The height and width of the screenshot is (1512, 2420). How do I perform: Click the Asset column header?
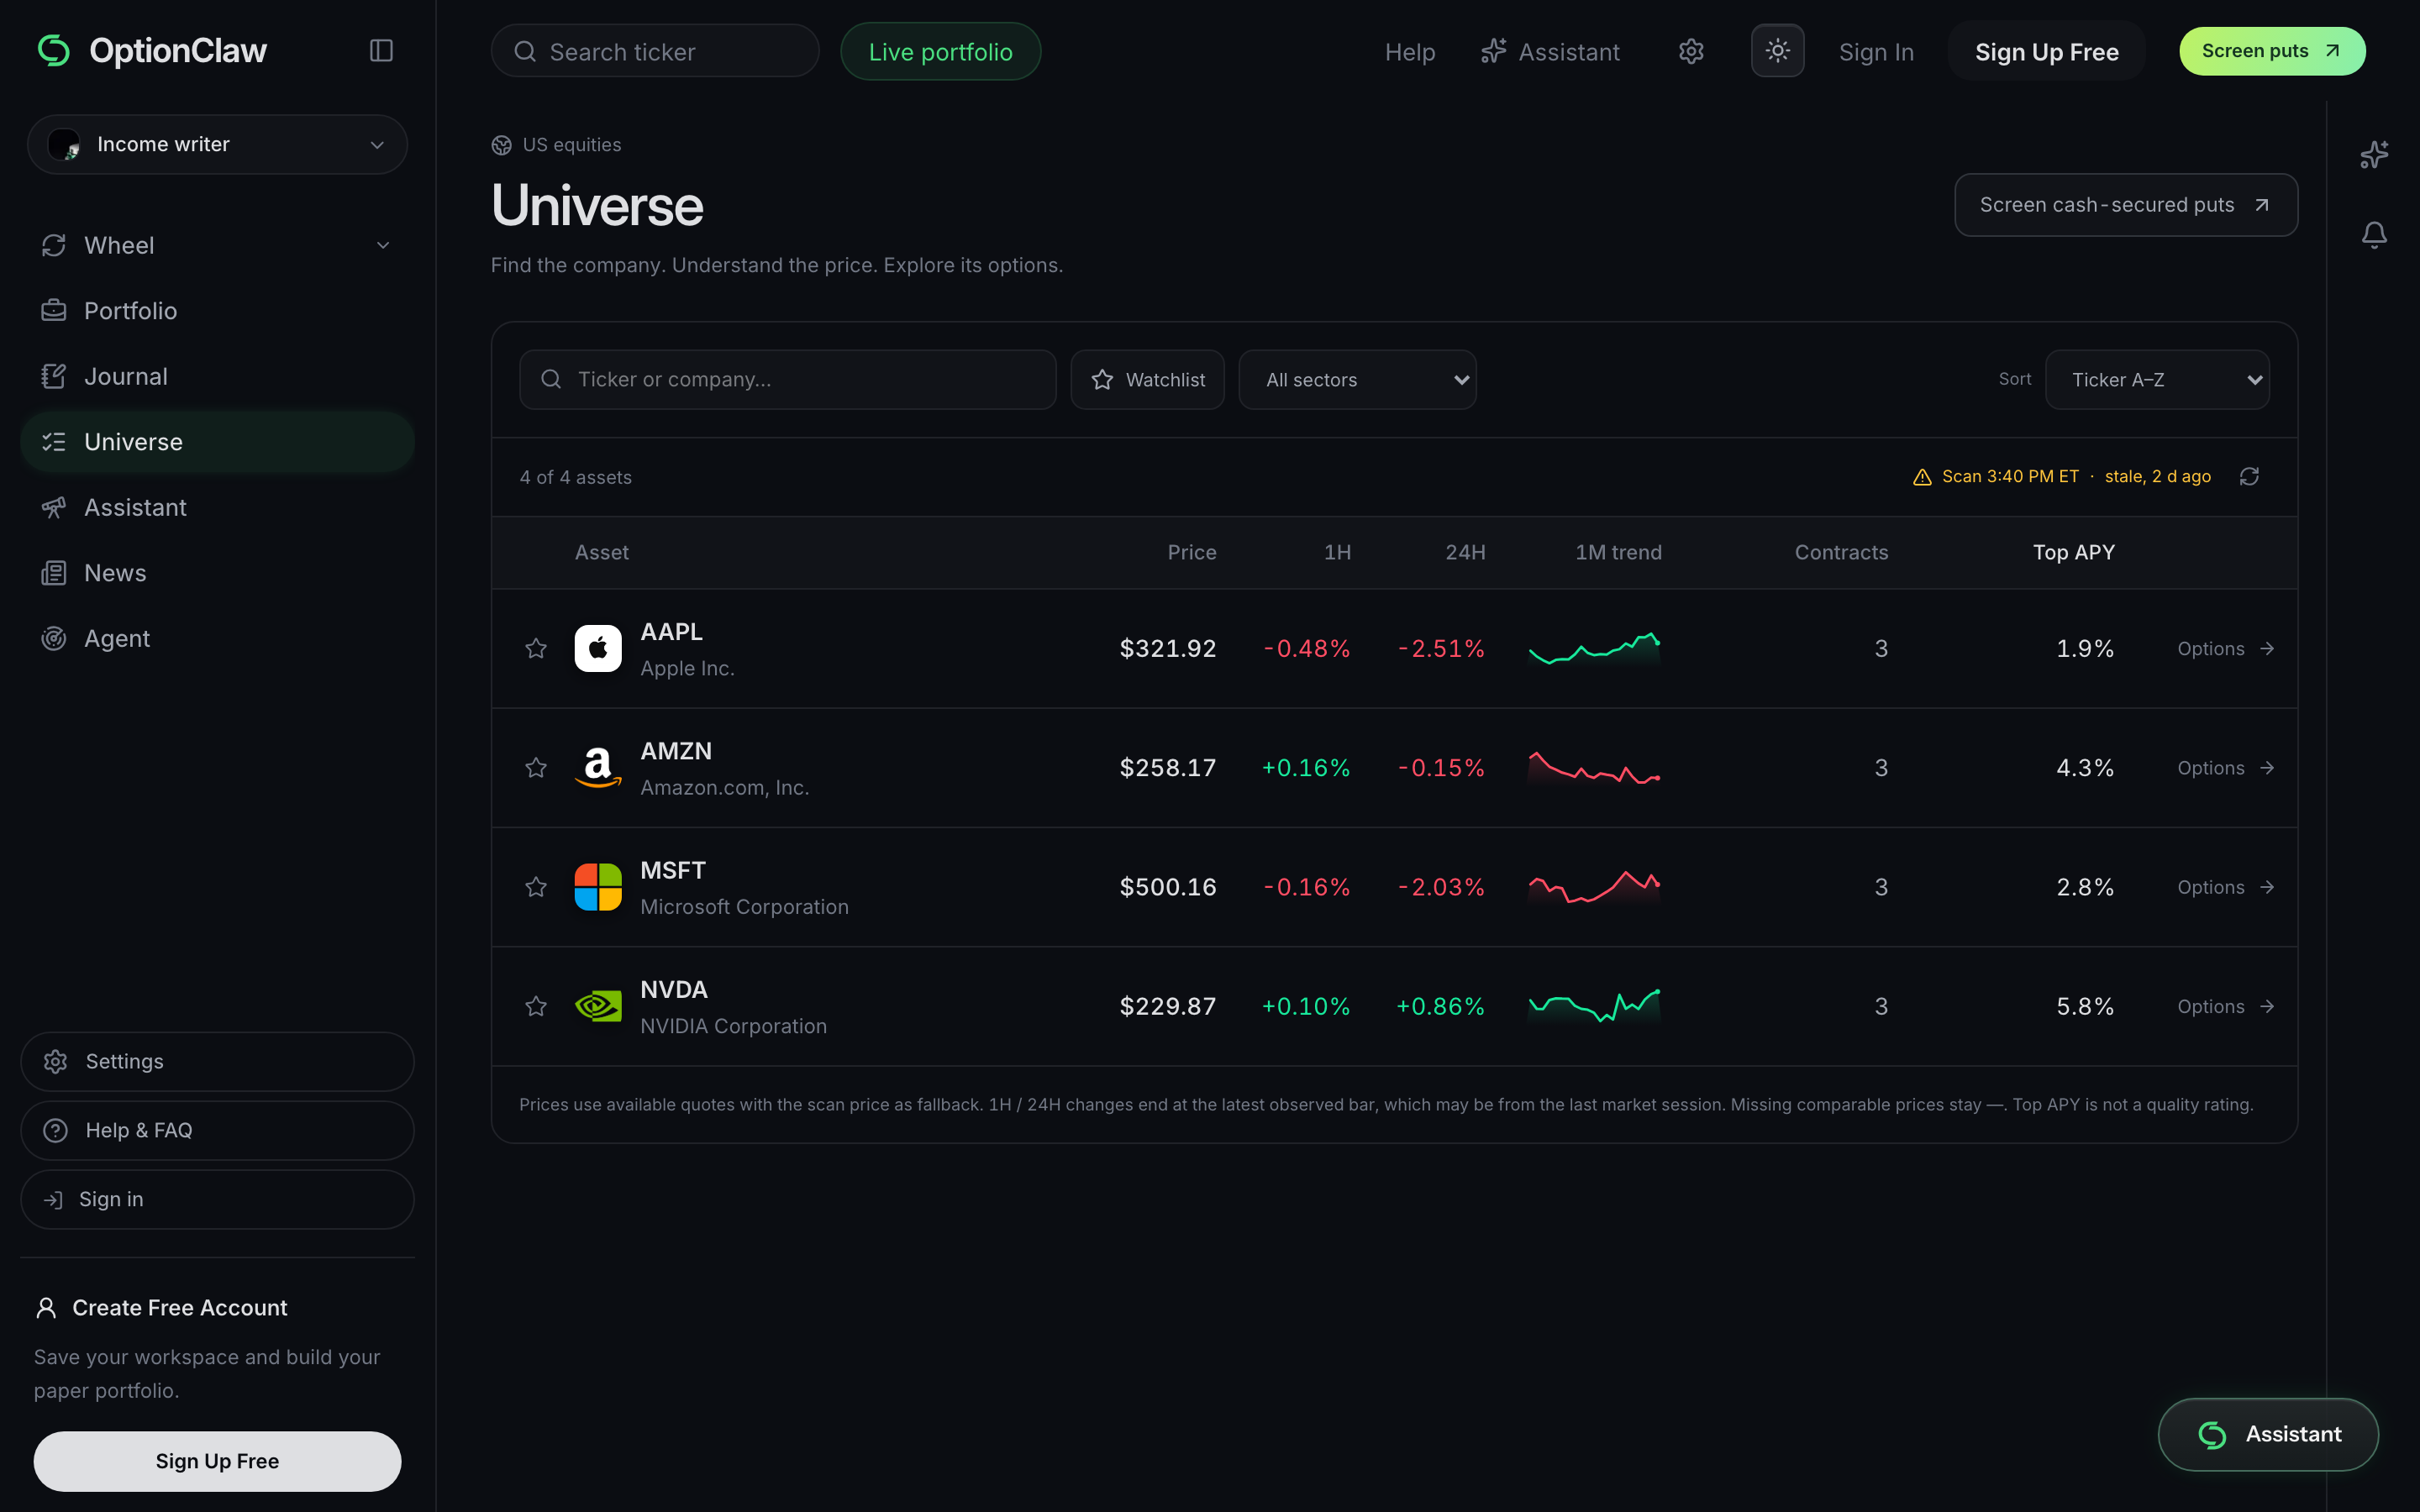601,552
